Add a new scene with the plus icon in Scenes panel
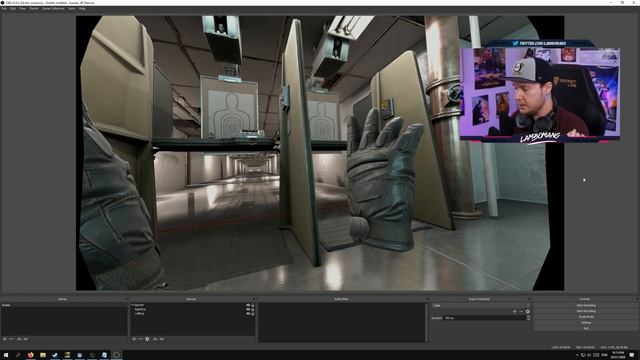This screenshot has height=360, width=640. (4, 339)
